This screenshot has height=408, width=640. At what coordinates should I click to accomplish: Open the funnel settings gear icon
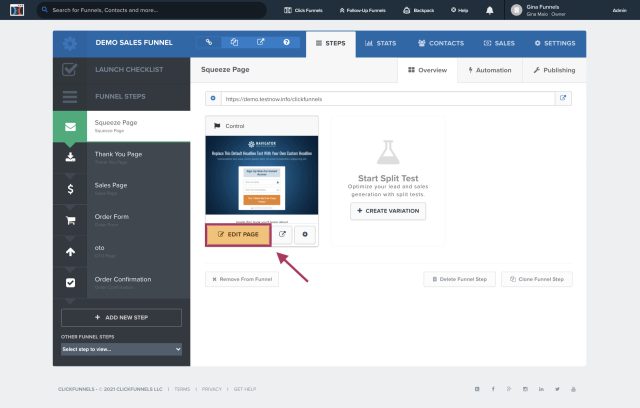click(x=70, y=43)
